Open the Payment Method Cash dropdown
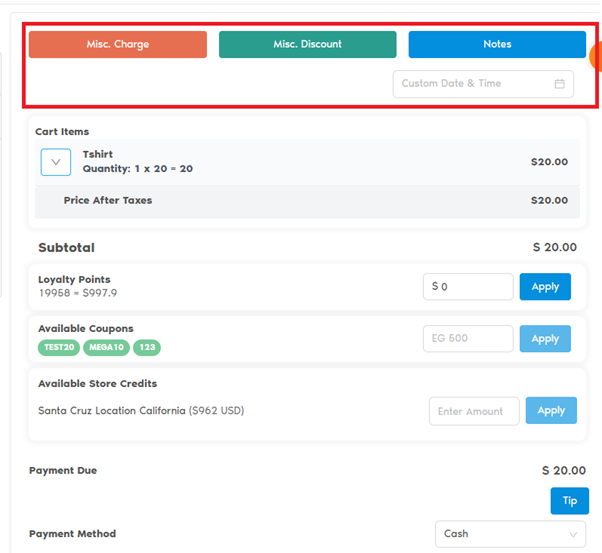This screenshot has height=553, width=602. tap(510, 534)
